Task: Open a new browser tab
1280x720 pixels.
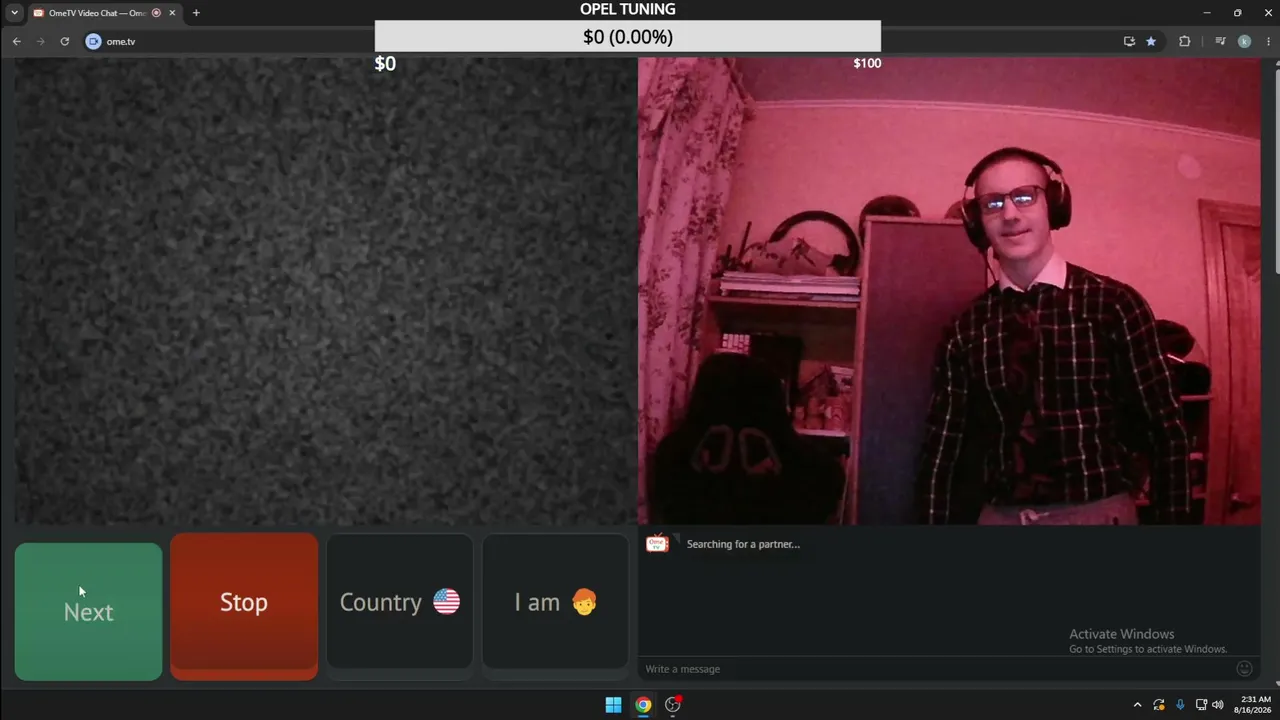Action: click(x=196, y=13)
